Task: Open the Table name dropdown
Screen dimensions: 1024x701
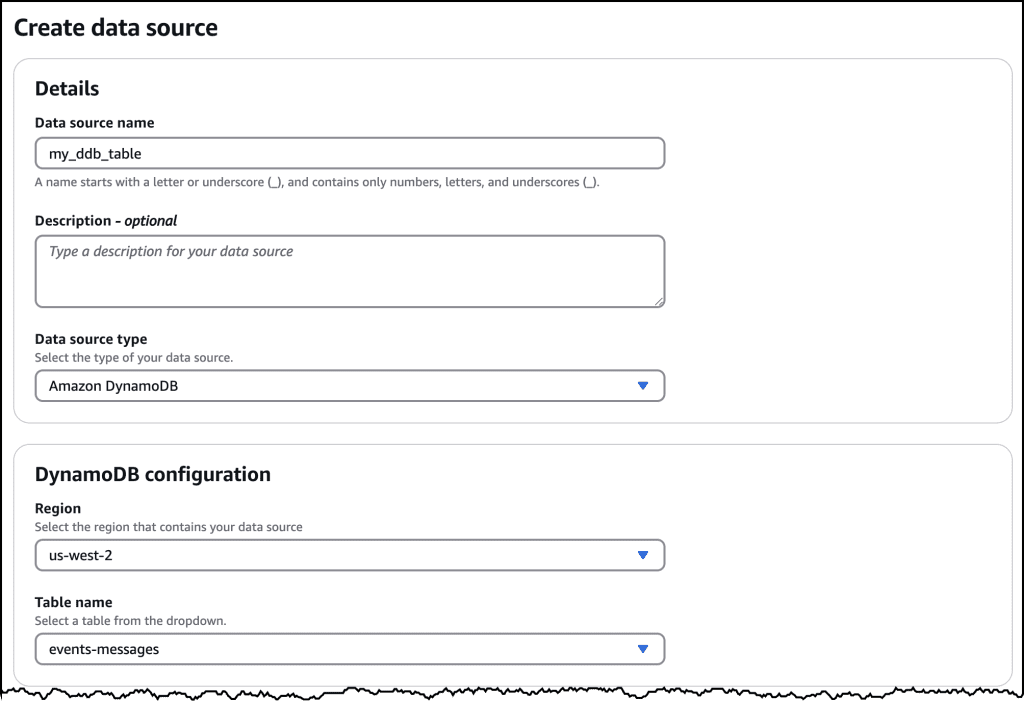Action: [350, 648]
